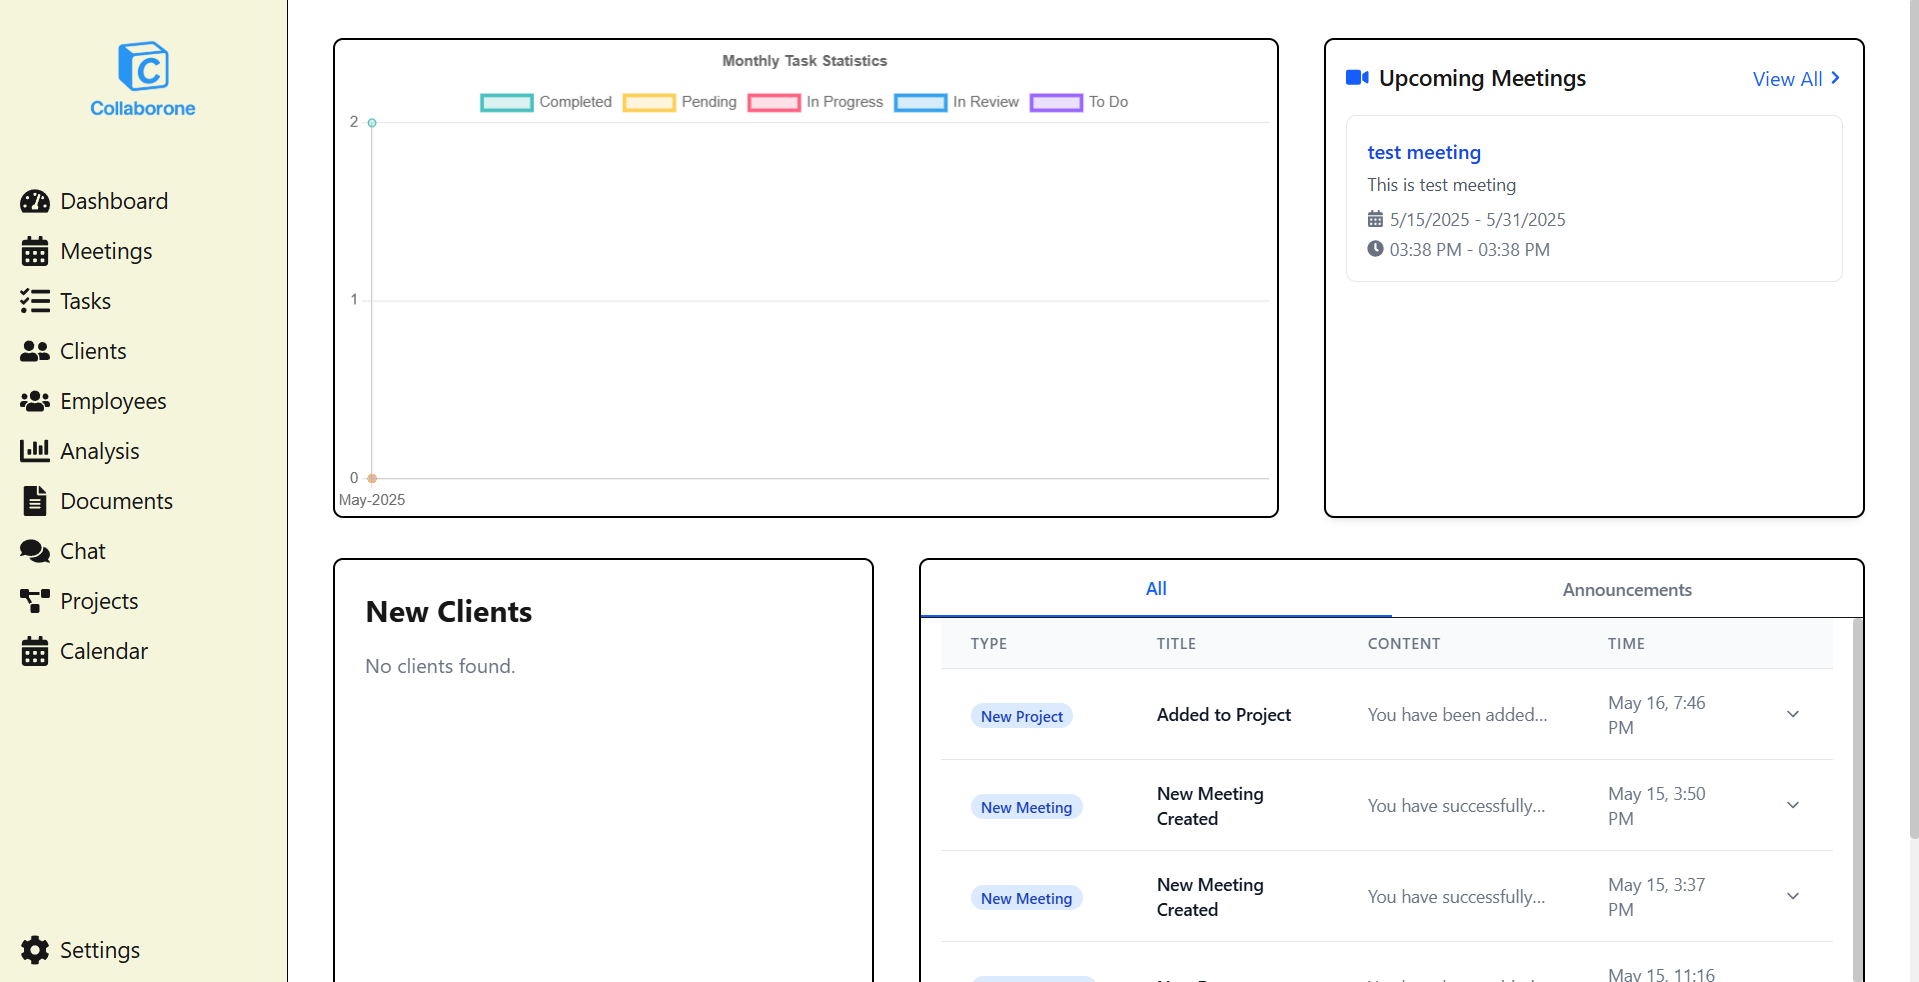This screenshot has height=982, width=1919.
Task: Click the Meetings calendar icon in sidebar
Action: click(x=35, y=251)
